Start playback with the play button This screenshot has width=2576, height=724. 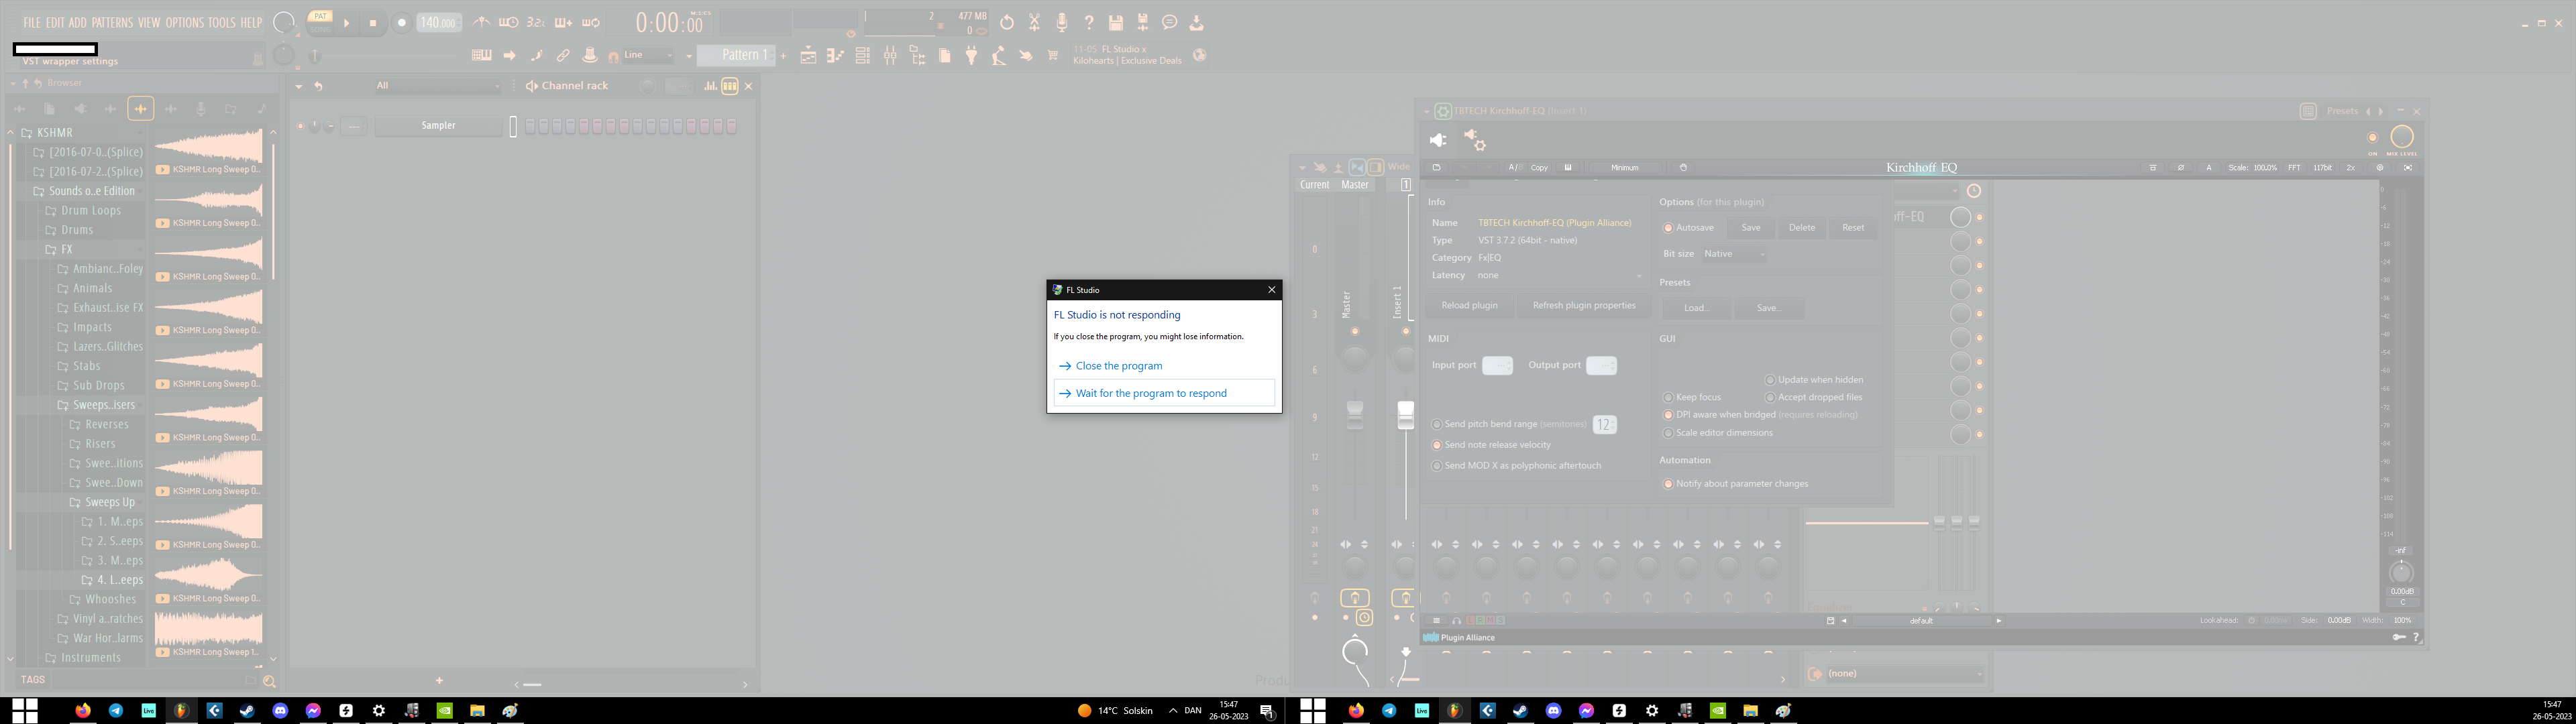pos(347,22)
